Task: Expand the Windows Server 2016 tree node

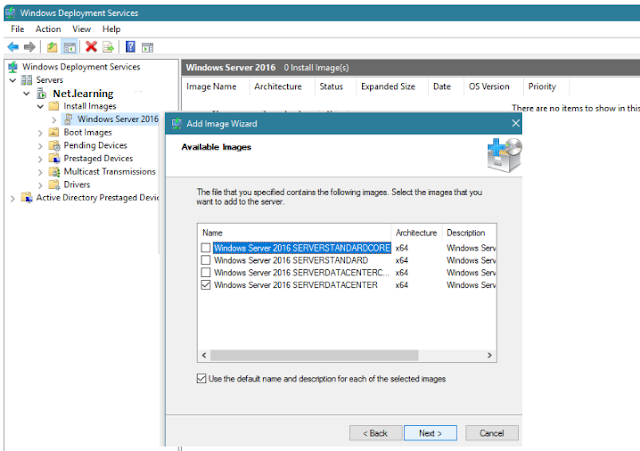Action: pos(54,120)
